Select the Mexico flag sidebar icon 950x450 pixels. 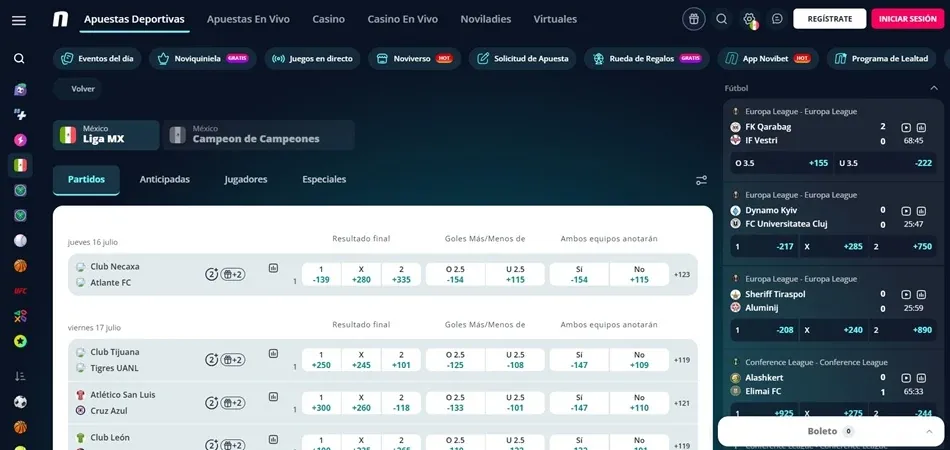pos(20,165)
